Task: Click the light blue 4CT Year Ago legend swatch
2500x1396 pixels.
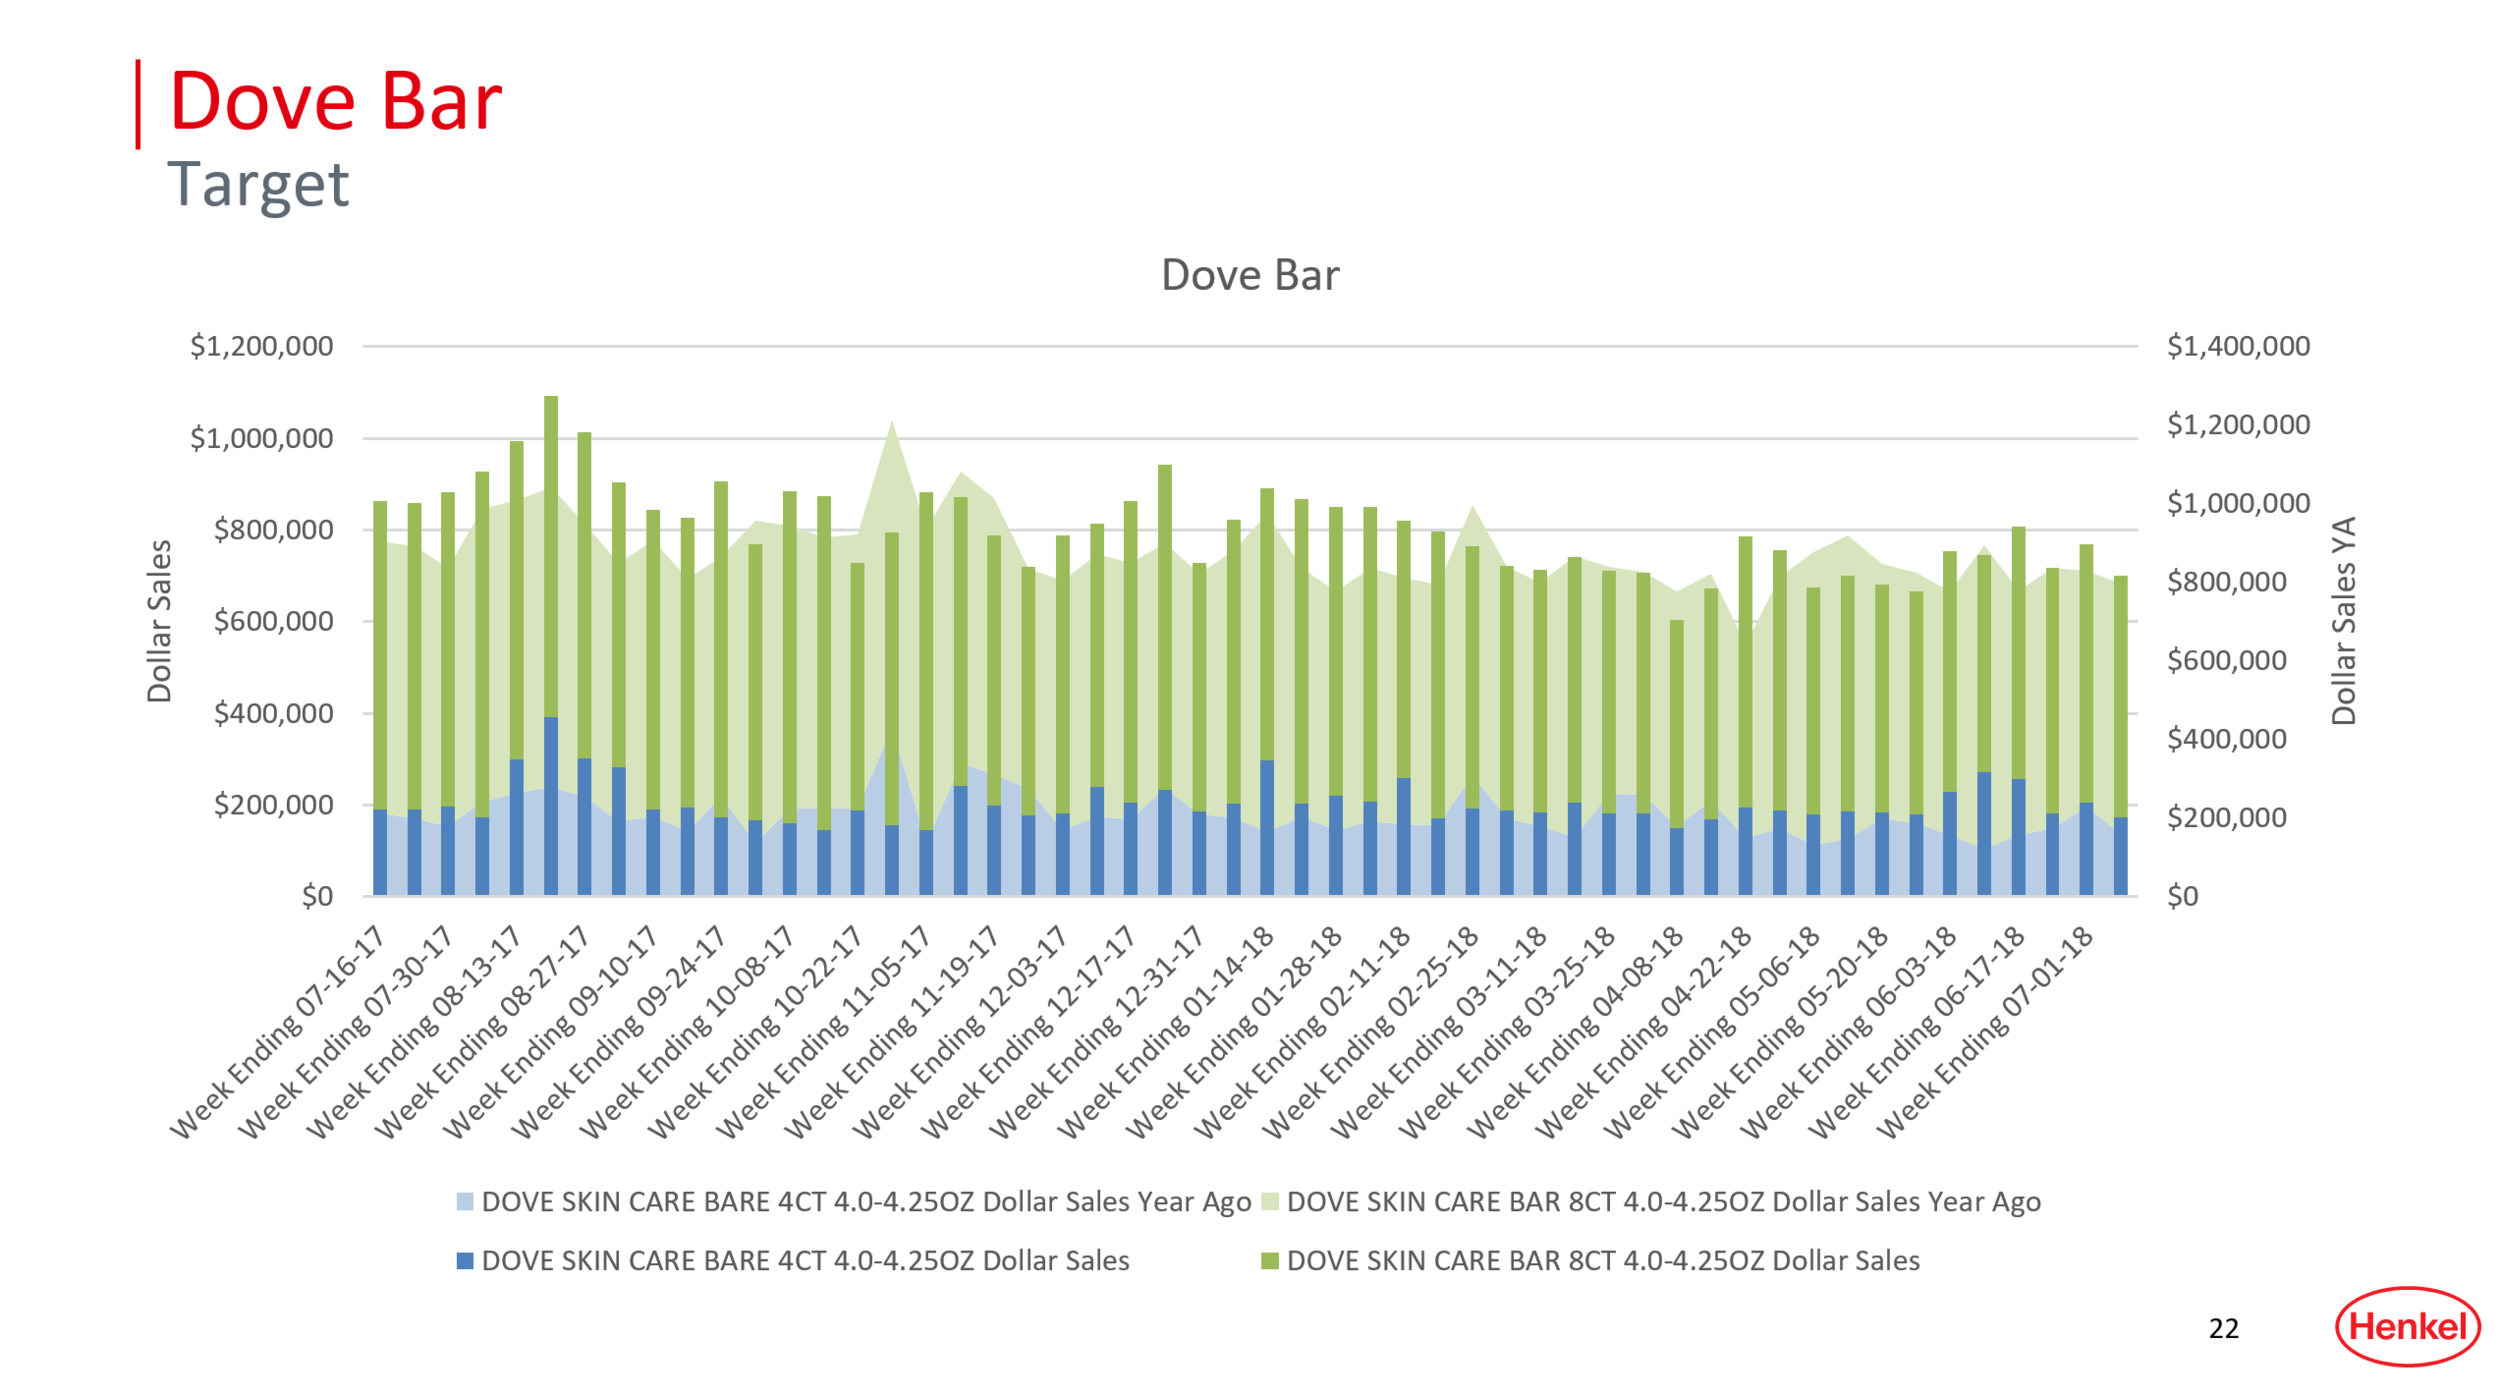Action: (x=465, y=1202)
